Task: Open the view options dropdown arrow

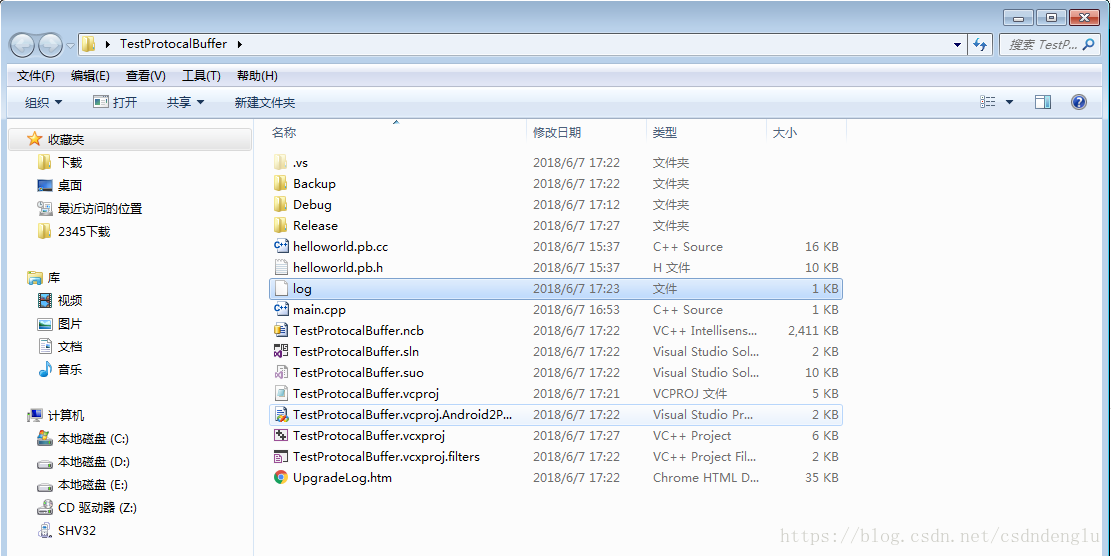Action: (1009, 103)
